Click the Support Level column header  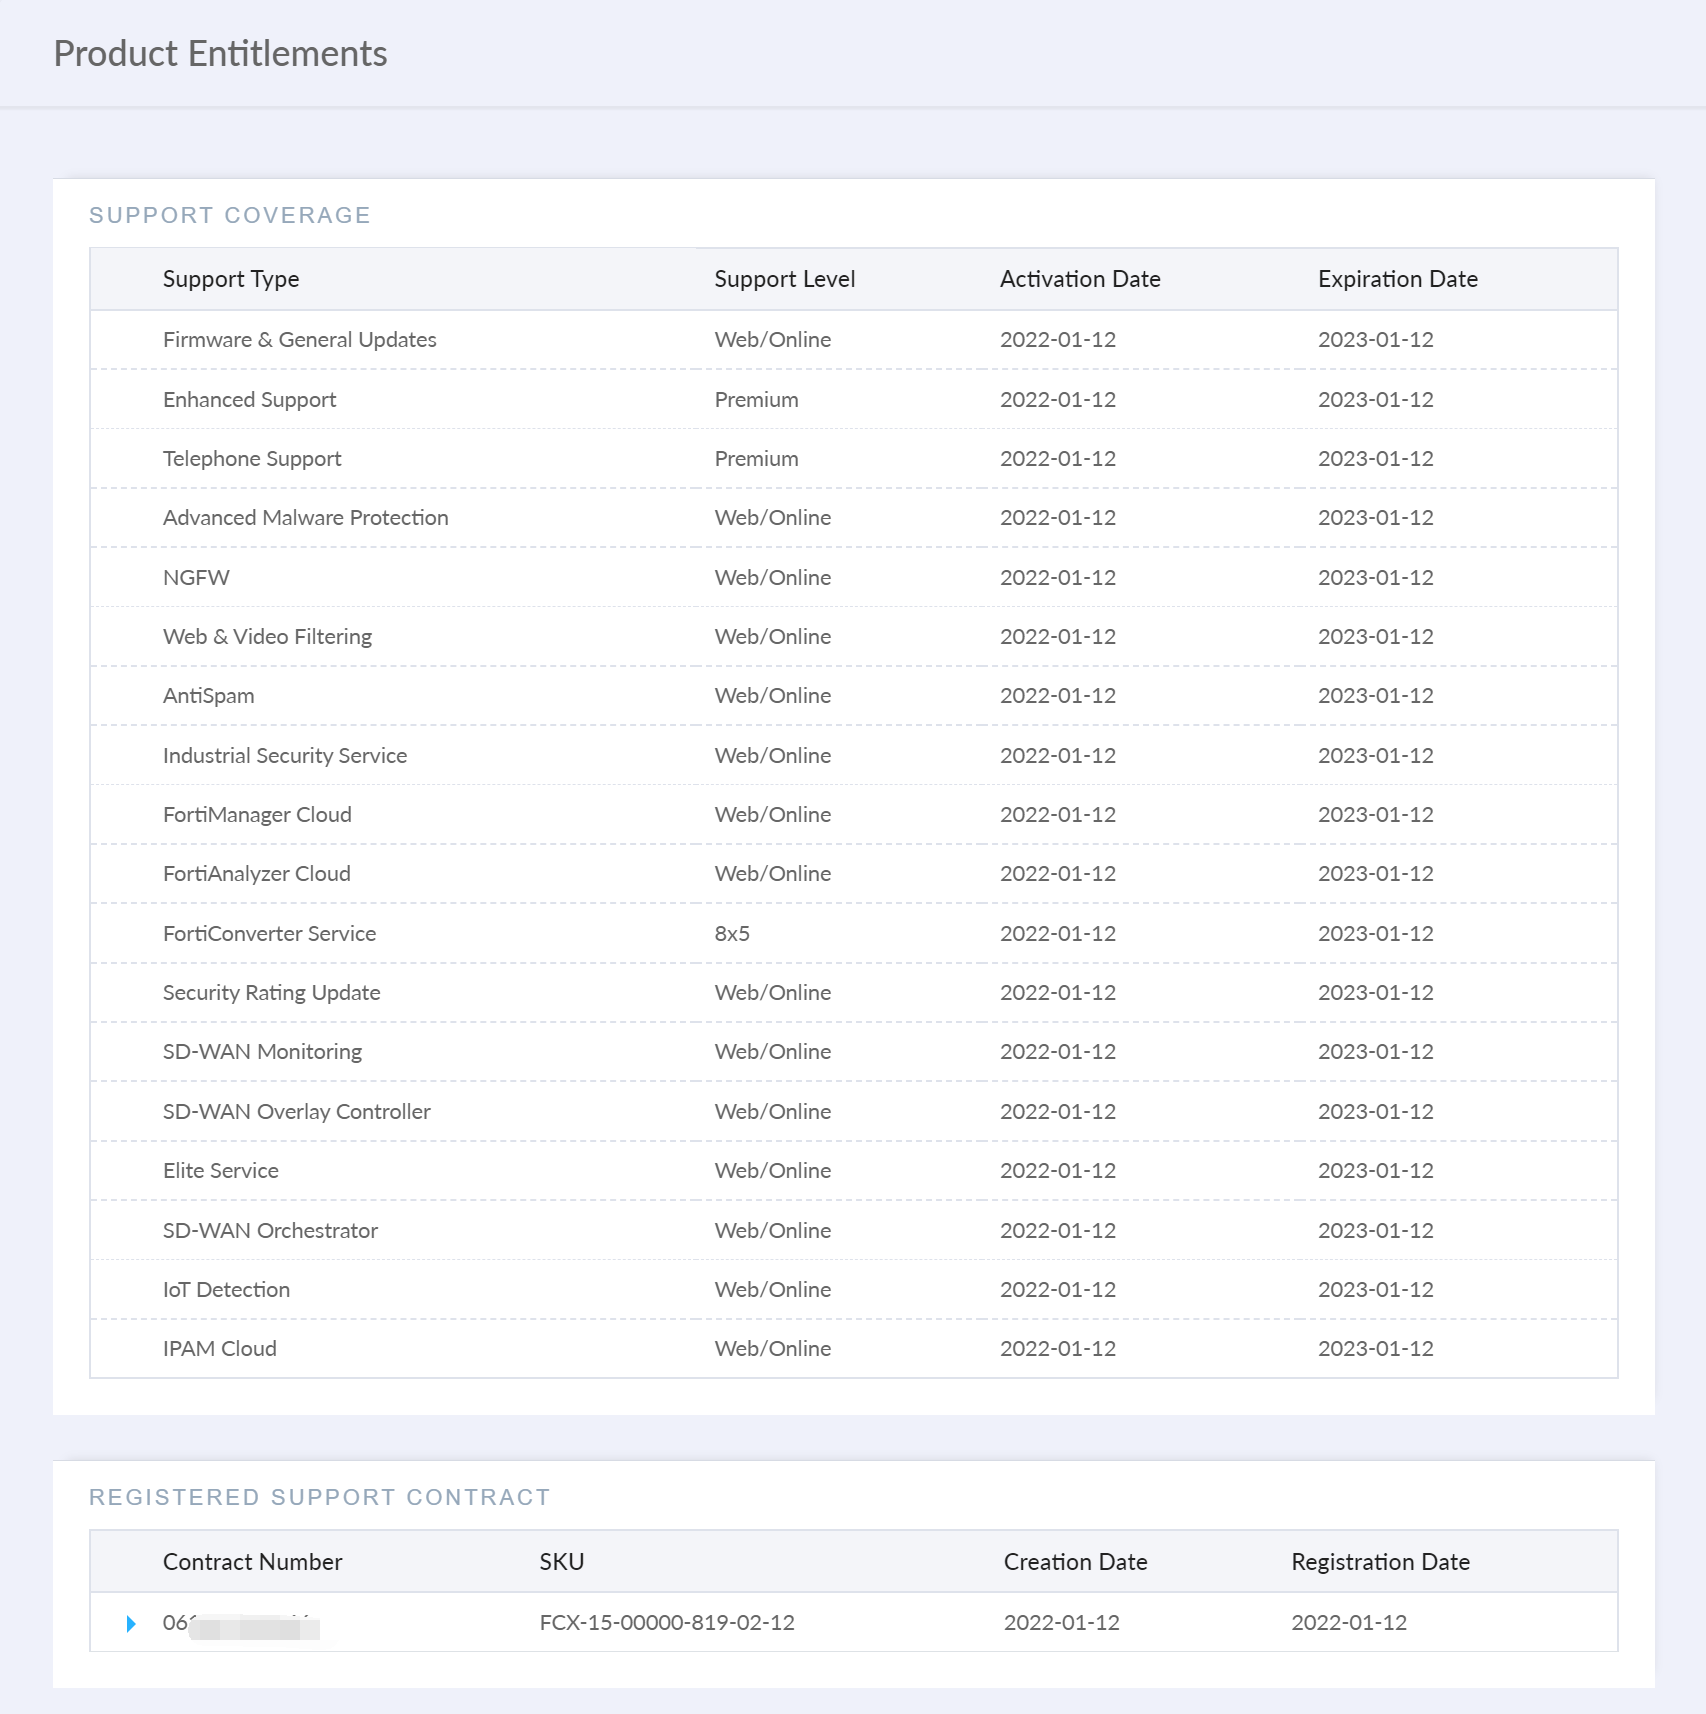pos(784,279)
